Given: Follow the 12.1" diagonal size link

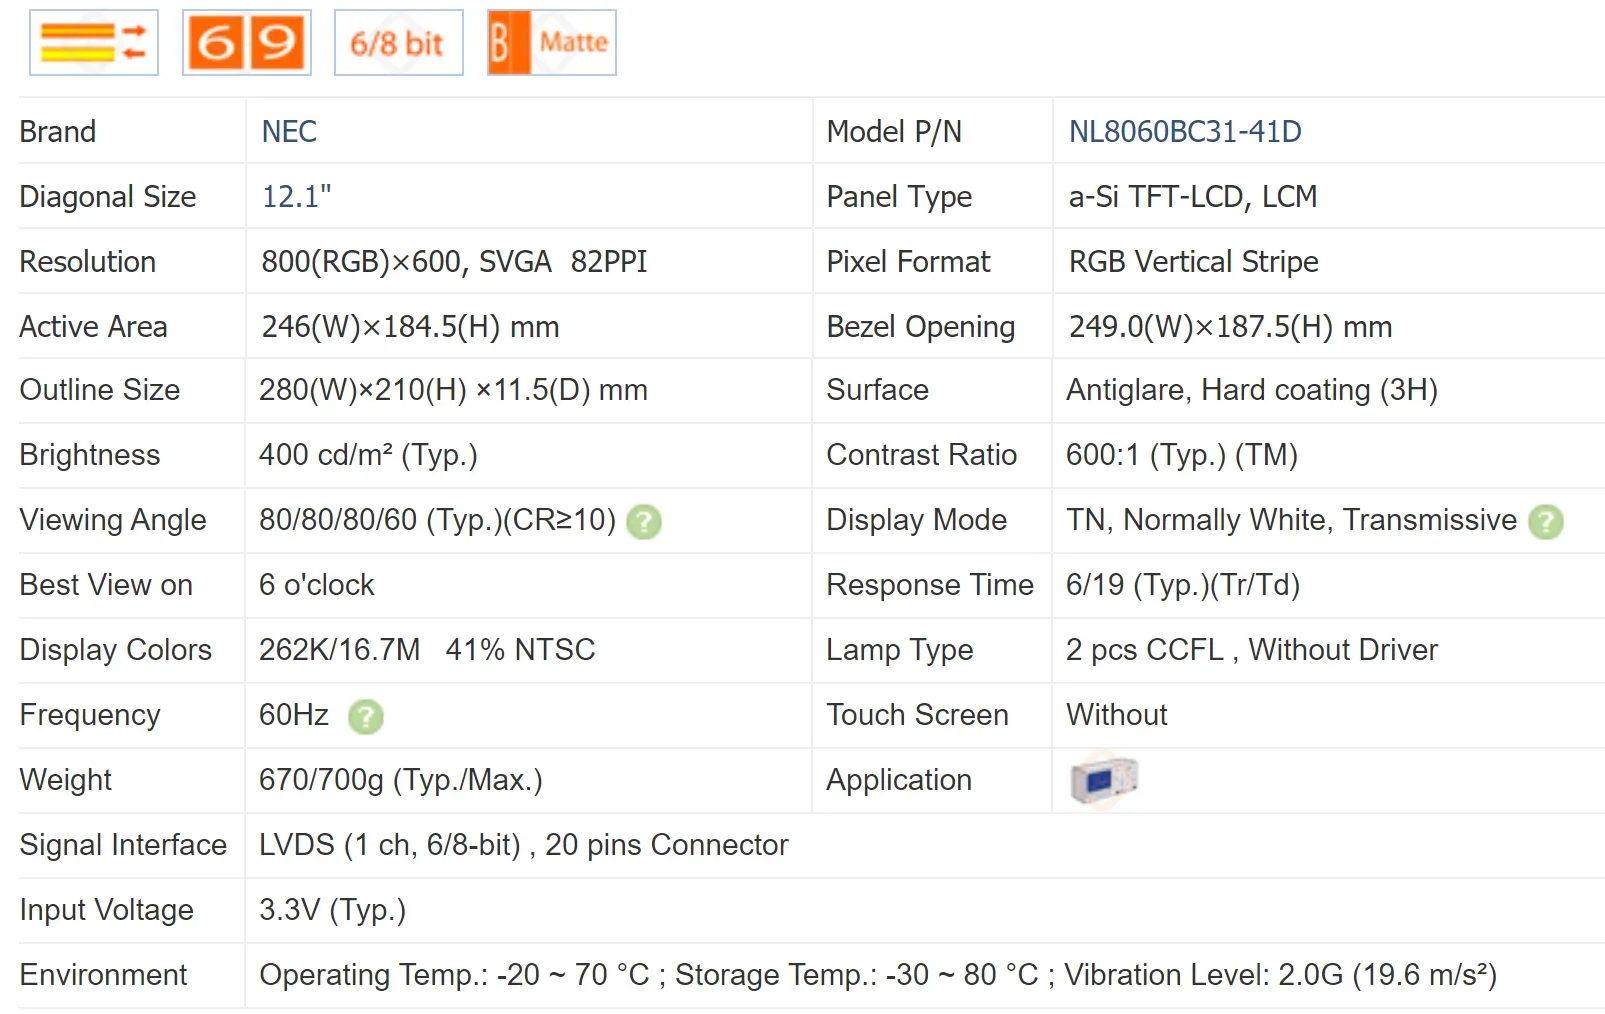Looking at the screenshot, I should [296, 197].
